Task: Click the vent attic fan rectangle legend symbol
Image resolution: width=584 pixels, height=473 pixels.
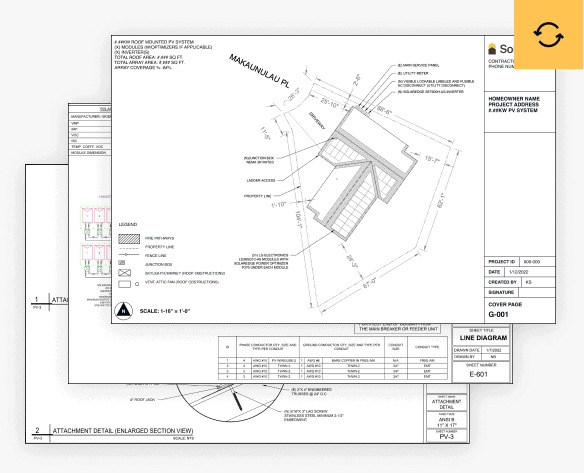Action: [124, 284]
